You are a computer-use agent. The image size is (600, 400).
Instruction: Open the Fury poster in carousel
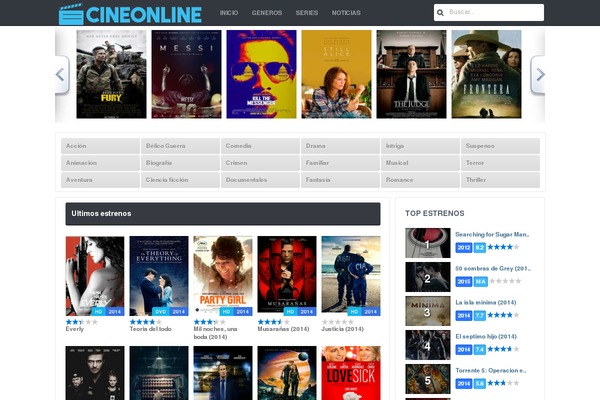click(111, 74)
